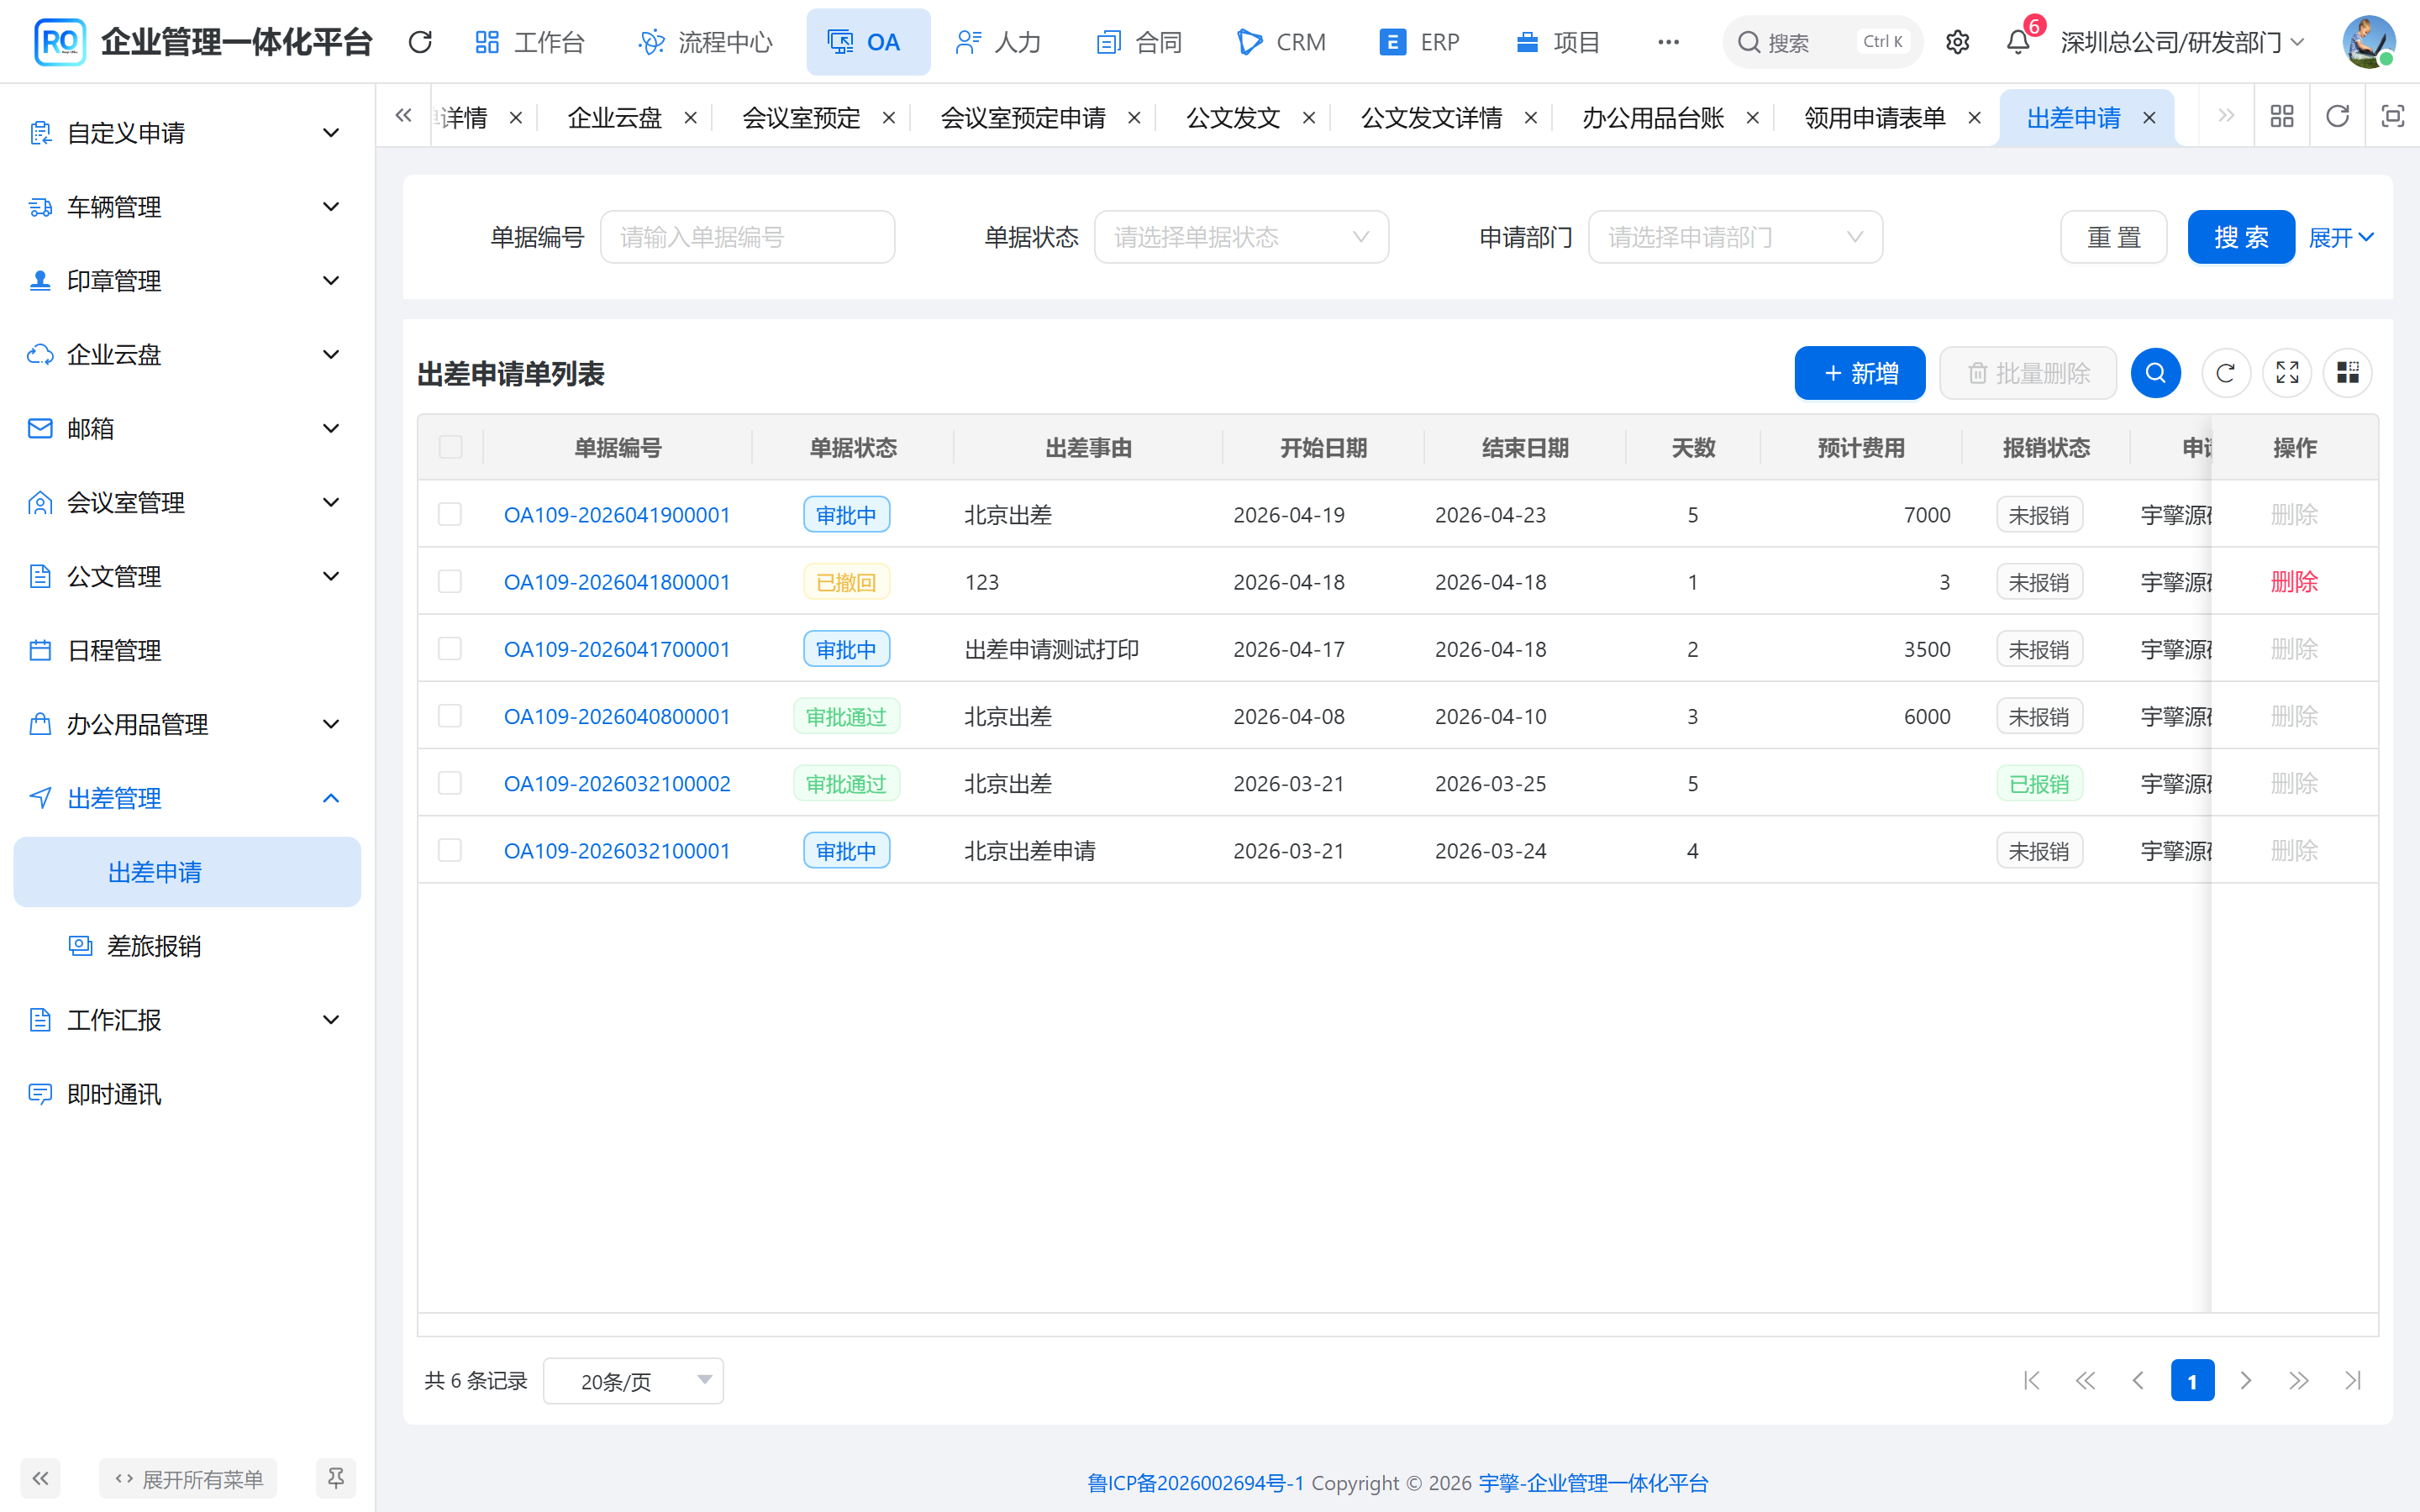2420x1512 pixels.
Task: Jump back several pages with double-arrow
Action: [2085, 1381]
